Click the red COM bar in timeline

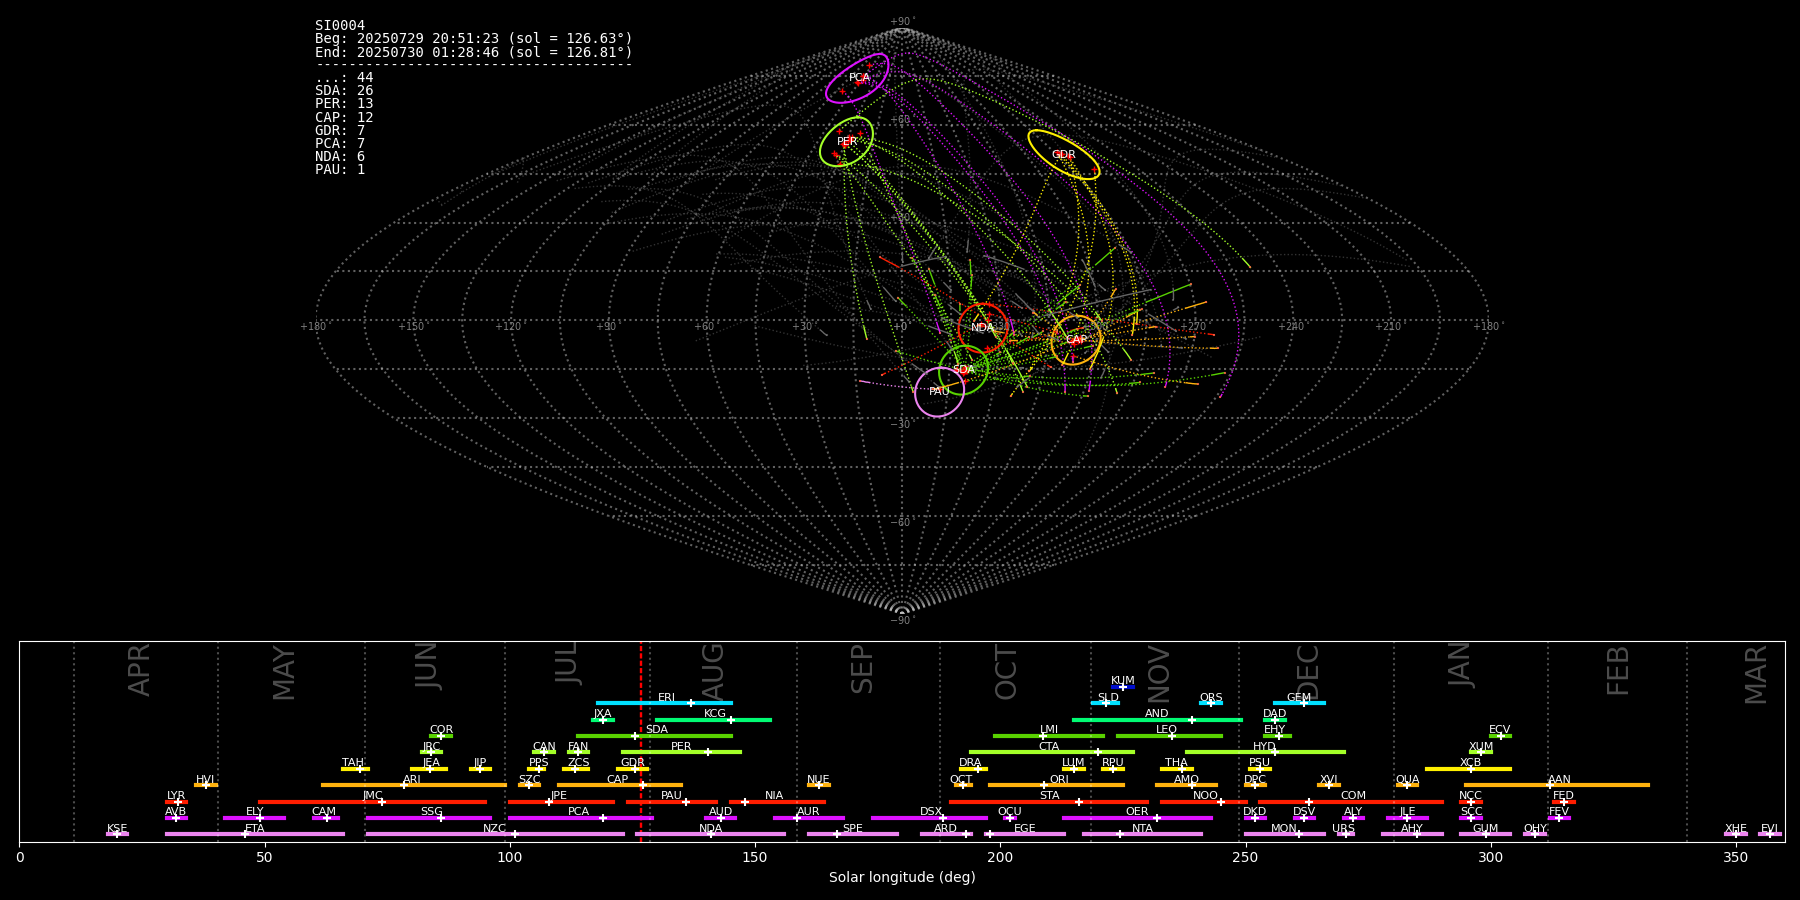[1351, 802]
